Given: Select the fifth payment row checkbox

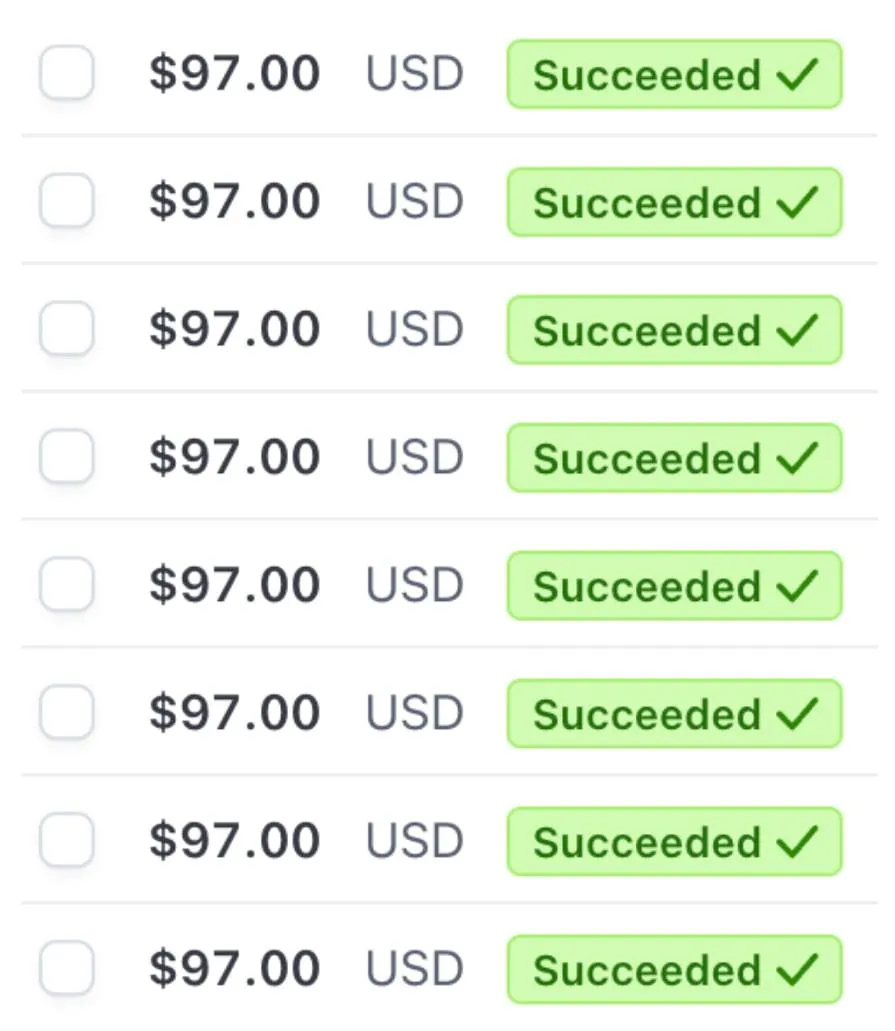Looking at the screenshot, I should point(67,585).
